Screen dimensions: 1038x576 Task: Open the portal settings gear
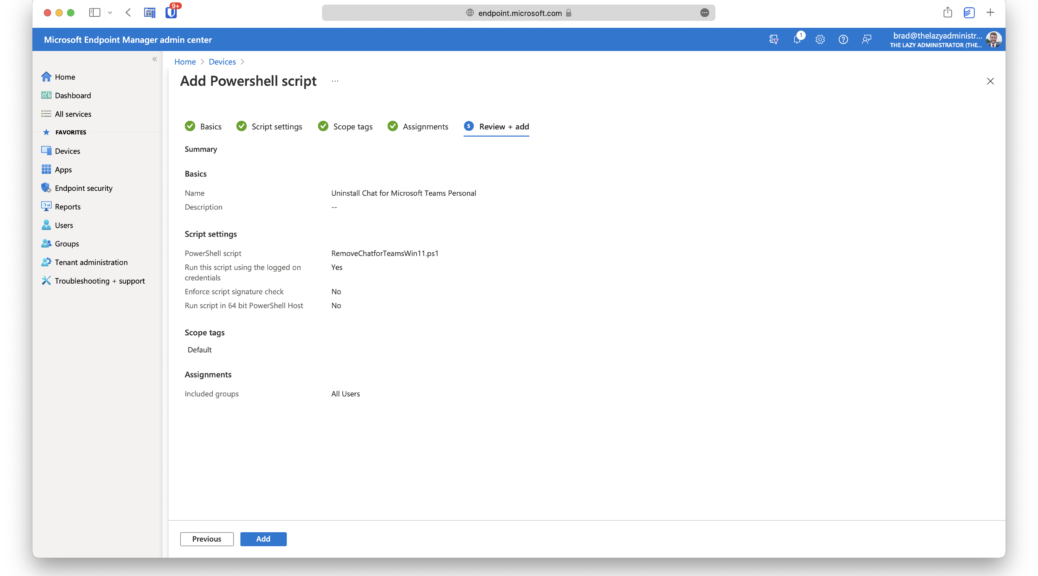click(820, 40)
